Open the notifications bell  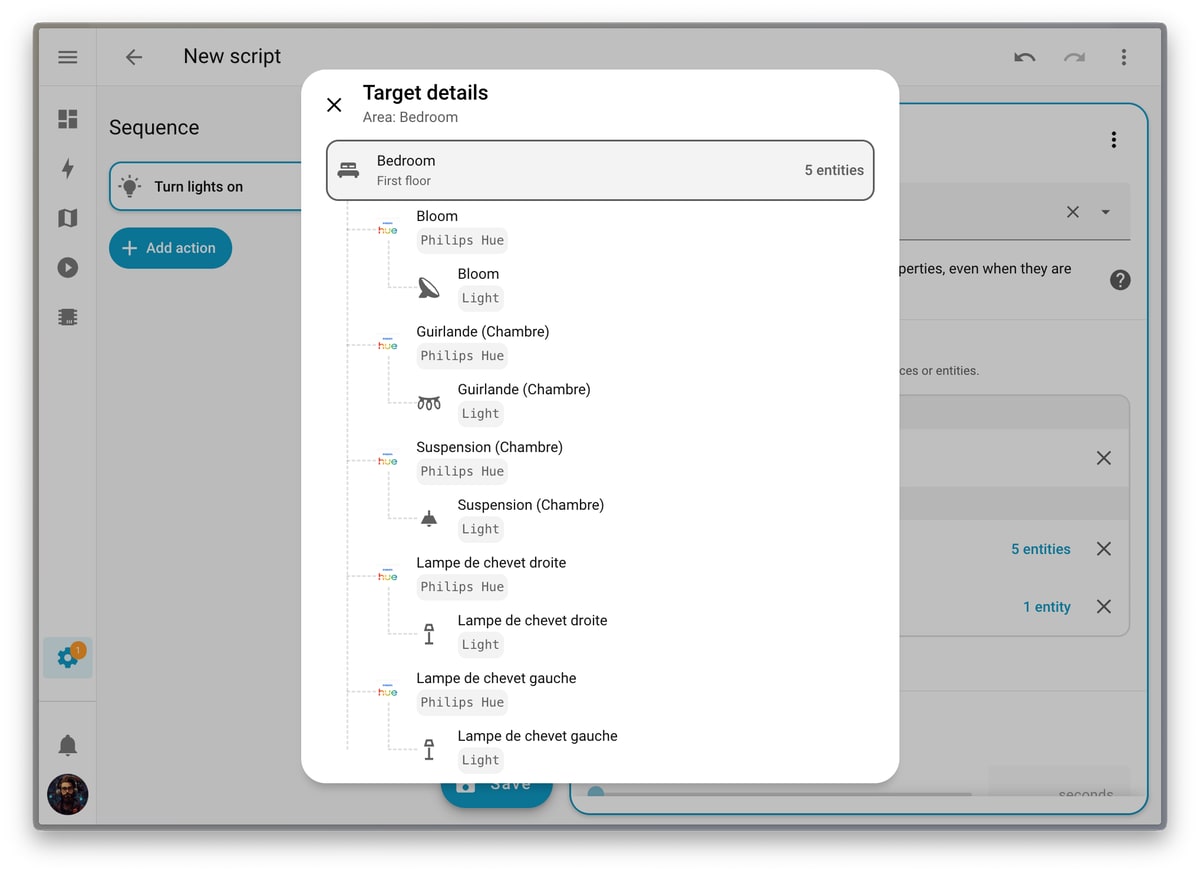pos(68,745)
